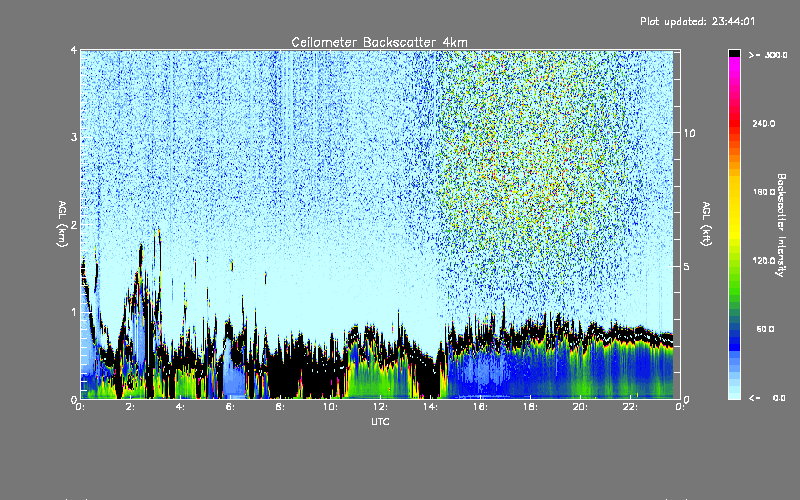Select the "UTC" x-axis label

point(380,422)
